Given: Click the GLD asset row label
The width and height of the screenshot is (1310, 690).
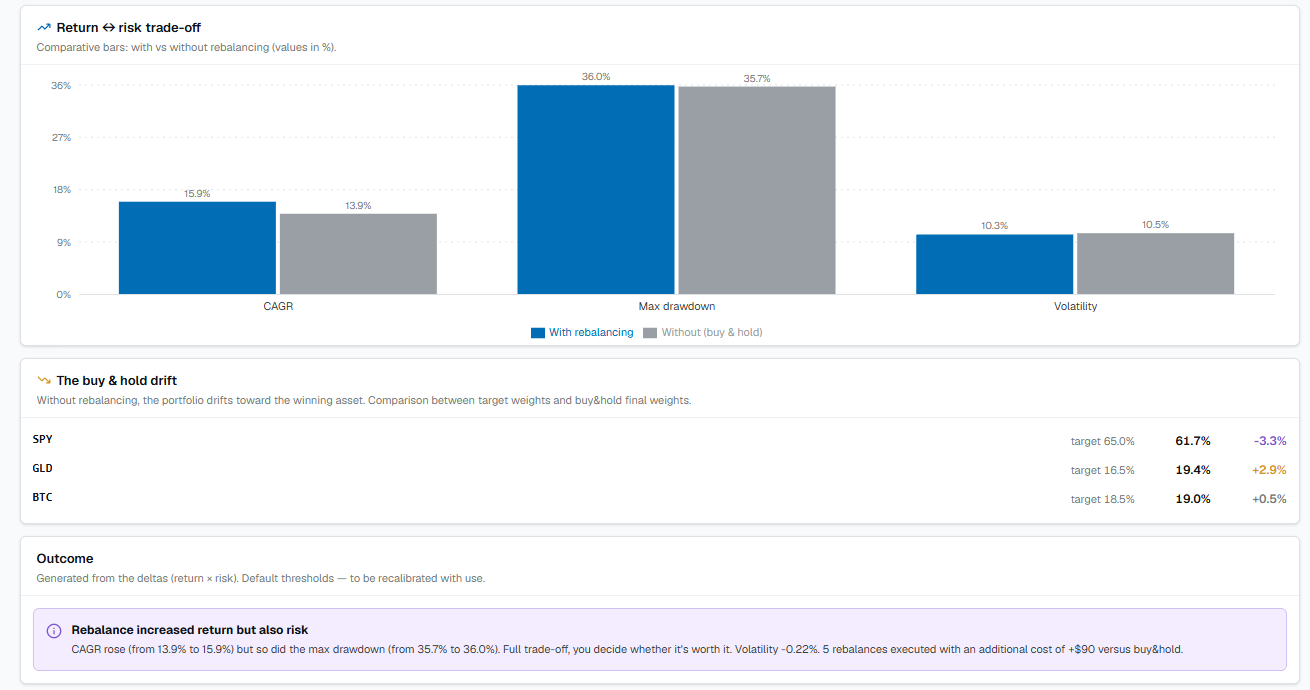Looking at the screenshot, I should (43, 468).
